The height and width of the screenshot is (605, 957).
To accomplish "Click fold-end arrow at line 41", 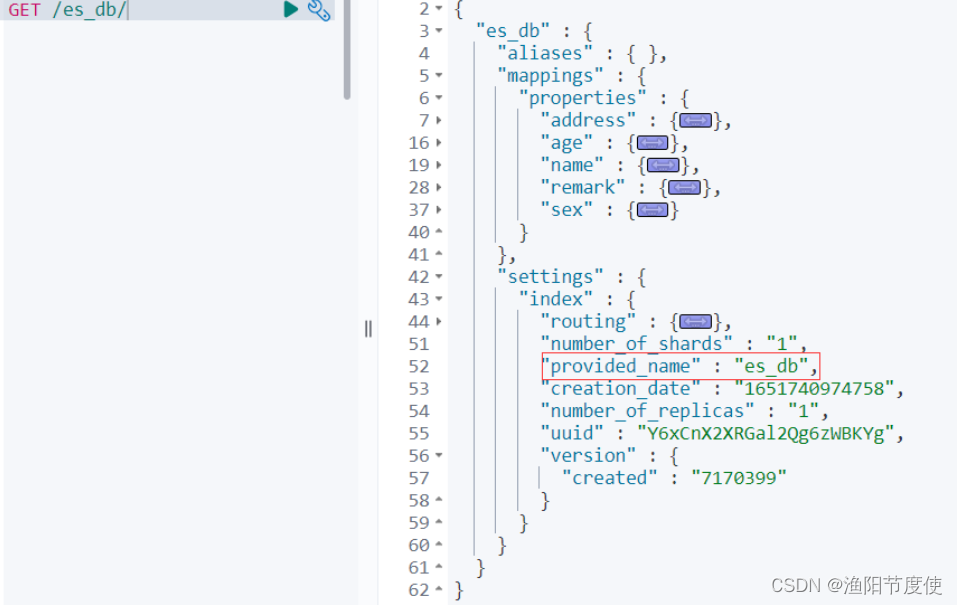I will (439, 253).
